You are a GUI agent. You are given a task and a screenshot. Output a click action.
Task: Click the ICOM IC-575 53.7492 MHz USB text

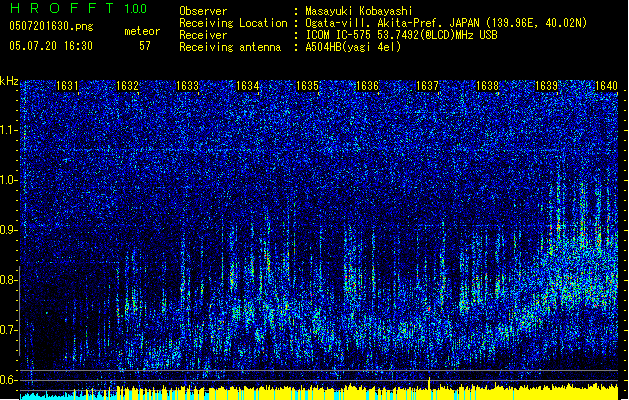point(402,35)
